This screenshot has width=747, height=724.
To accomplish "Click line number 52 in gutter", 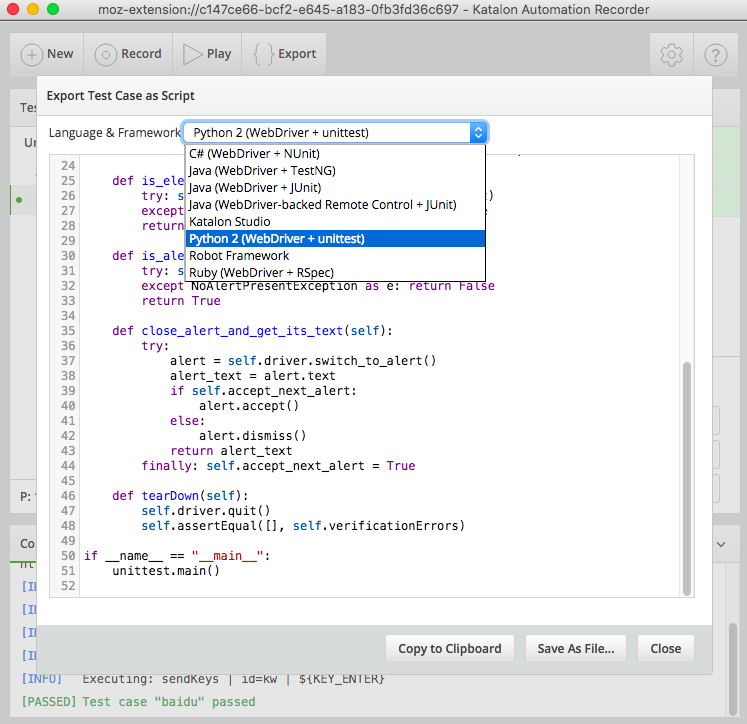I will [x=68, y=586].
